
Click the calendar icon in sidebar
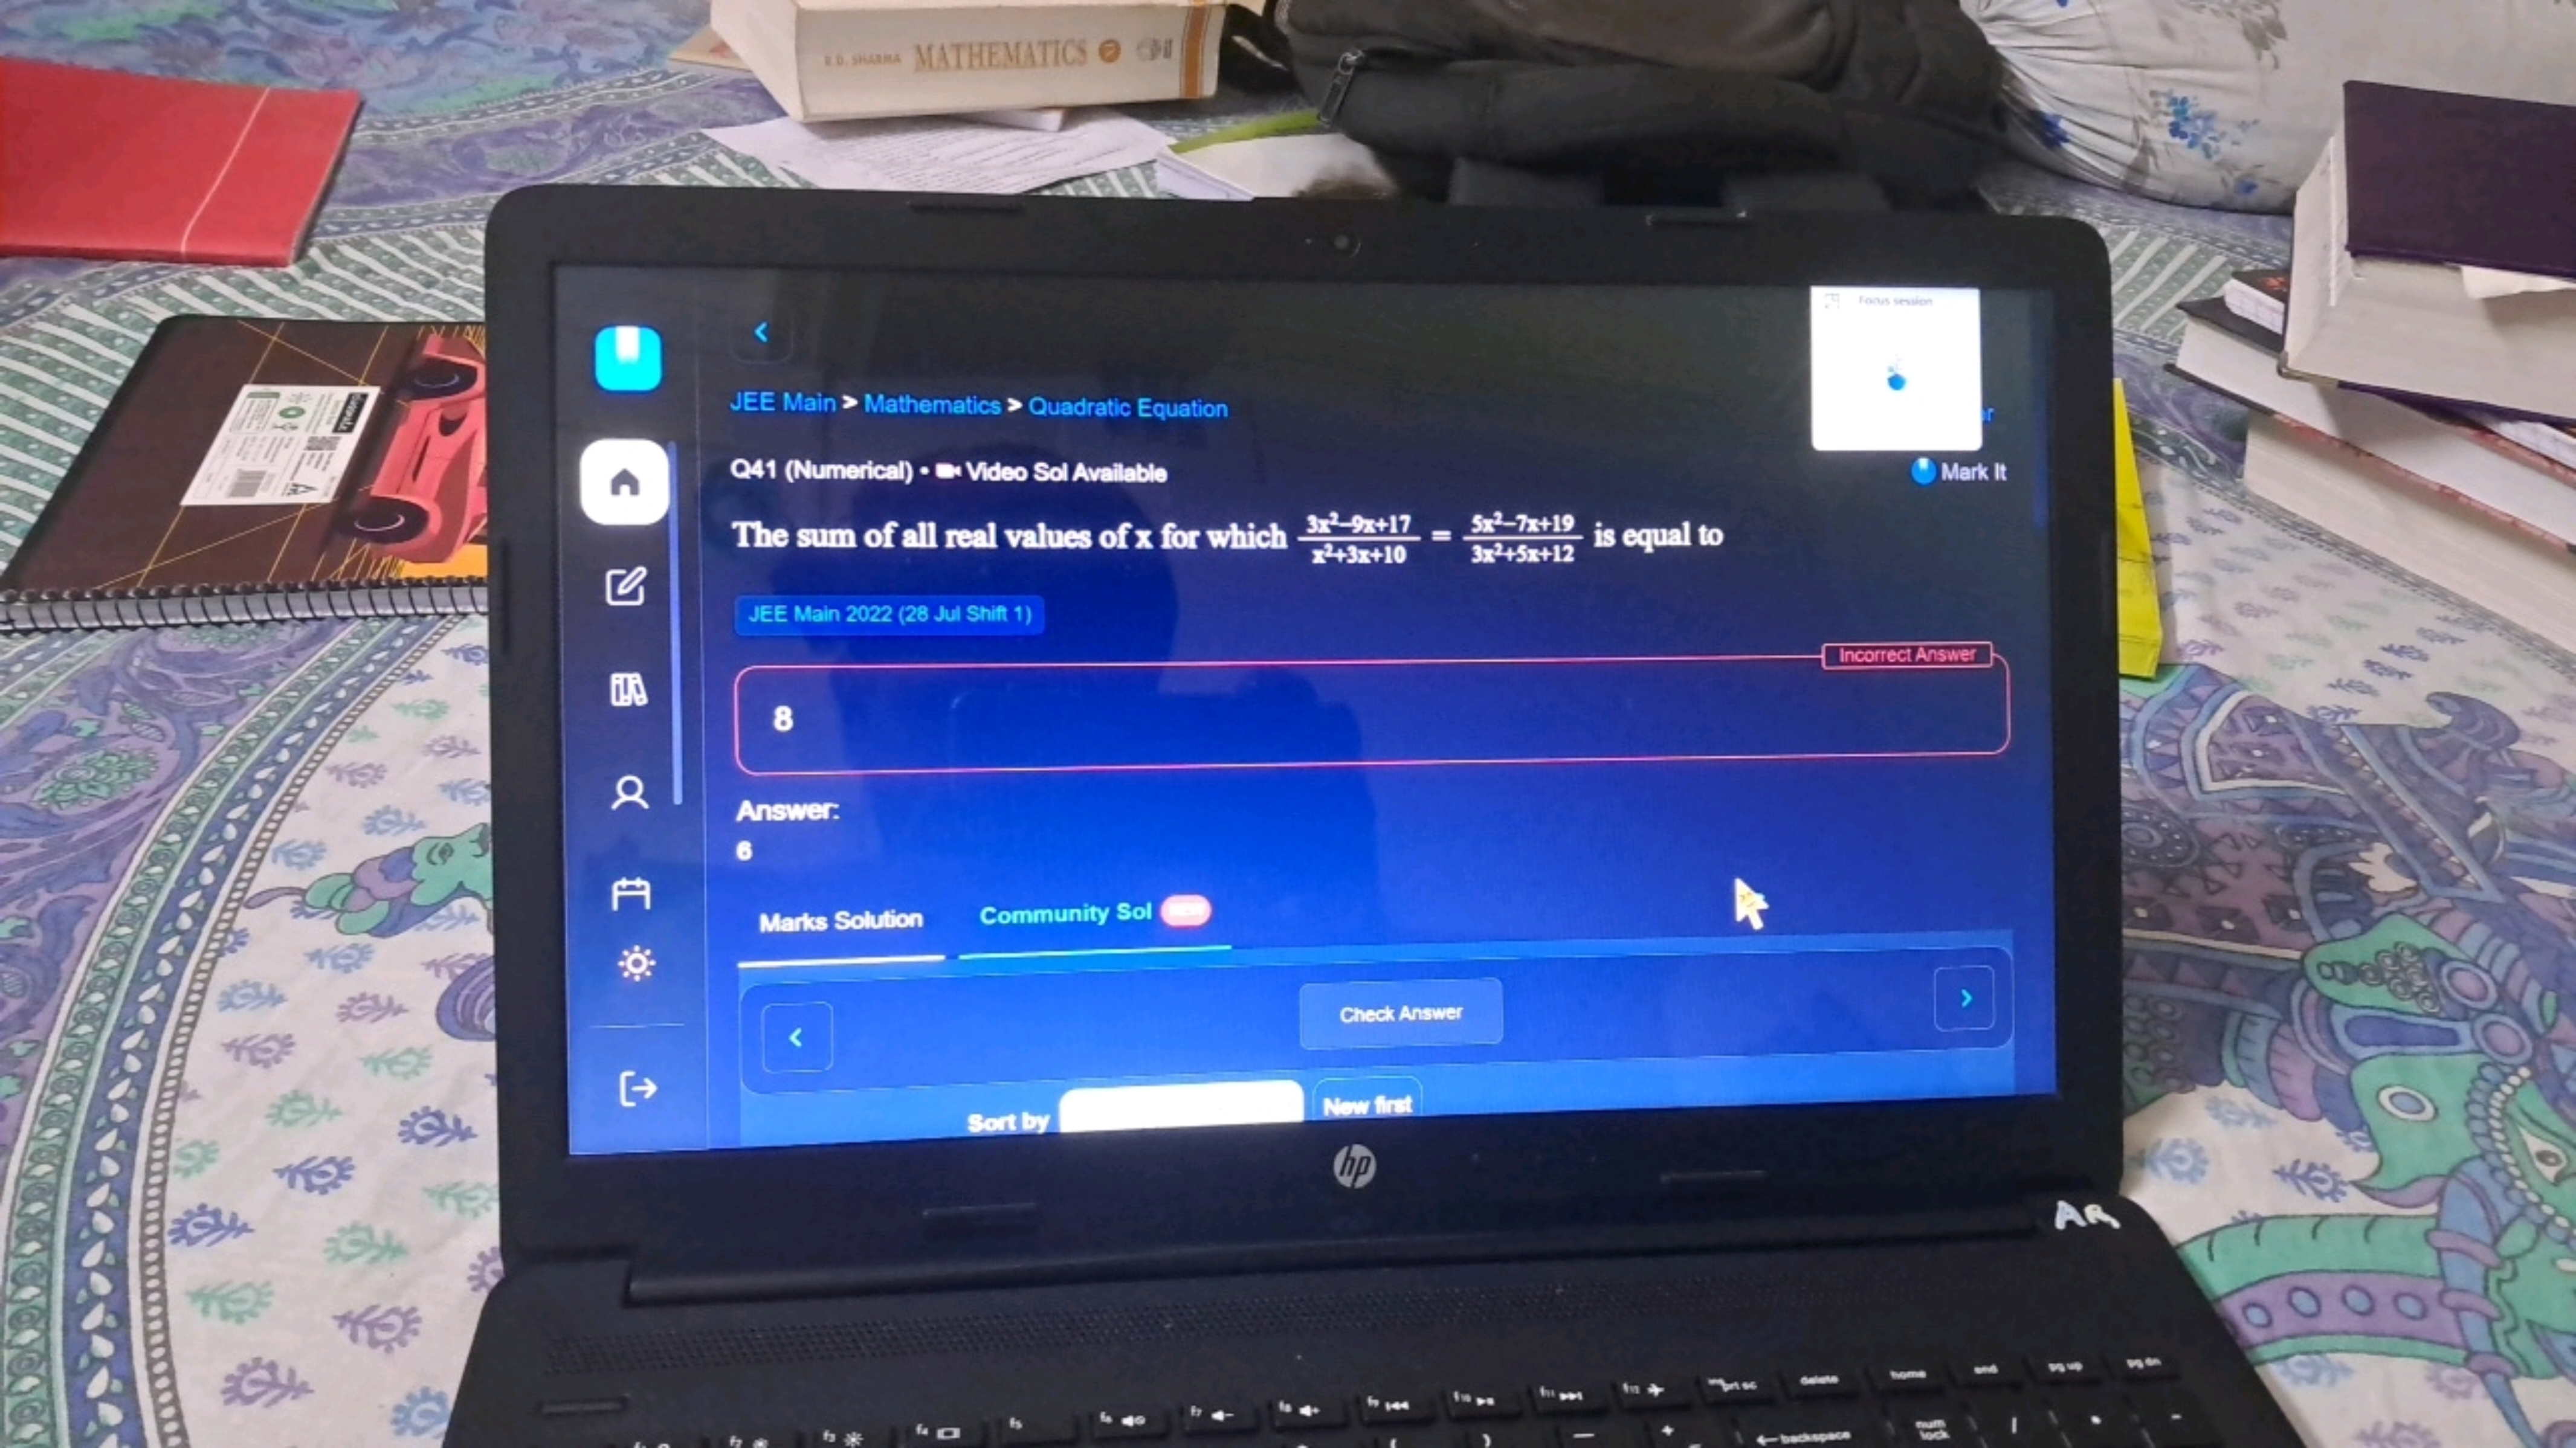631,893
